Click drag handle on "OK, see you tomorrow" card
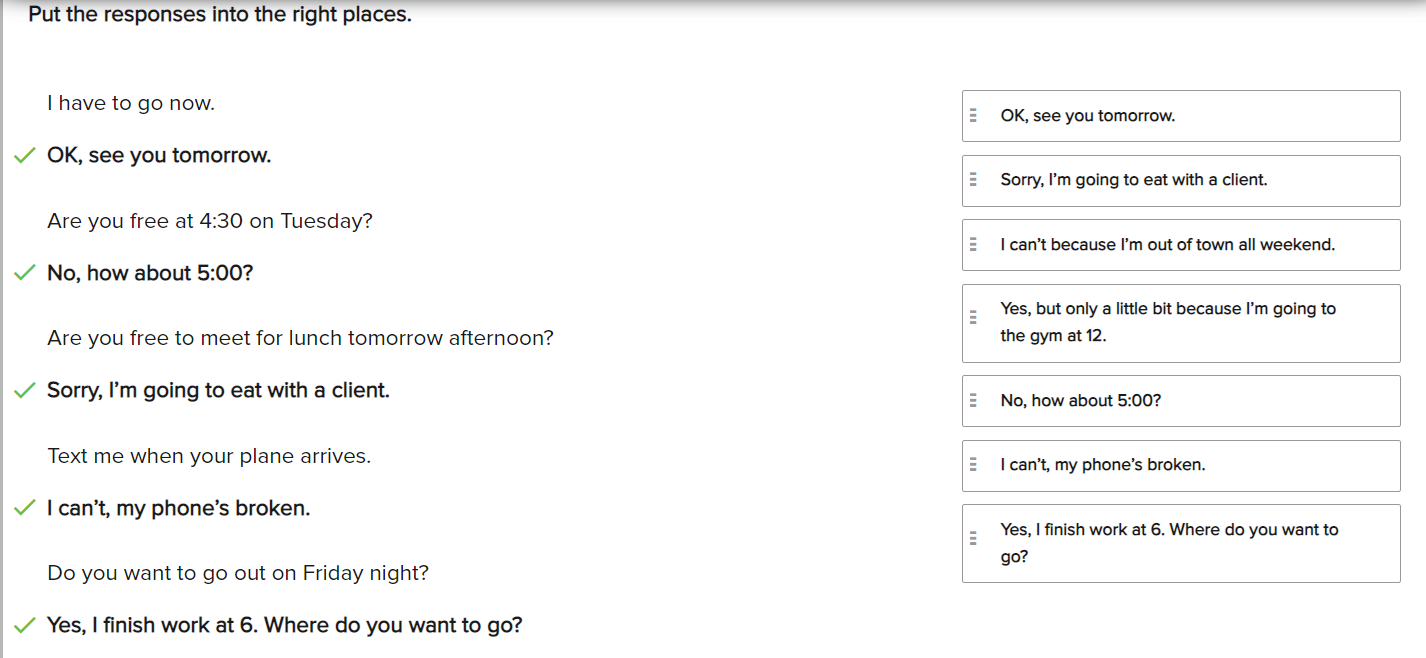 pyautogui.click(x=973, y=116)
